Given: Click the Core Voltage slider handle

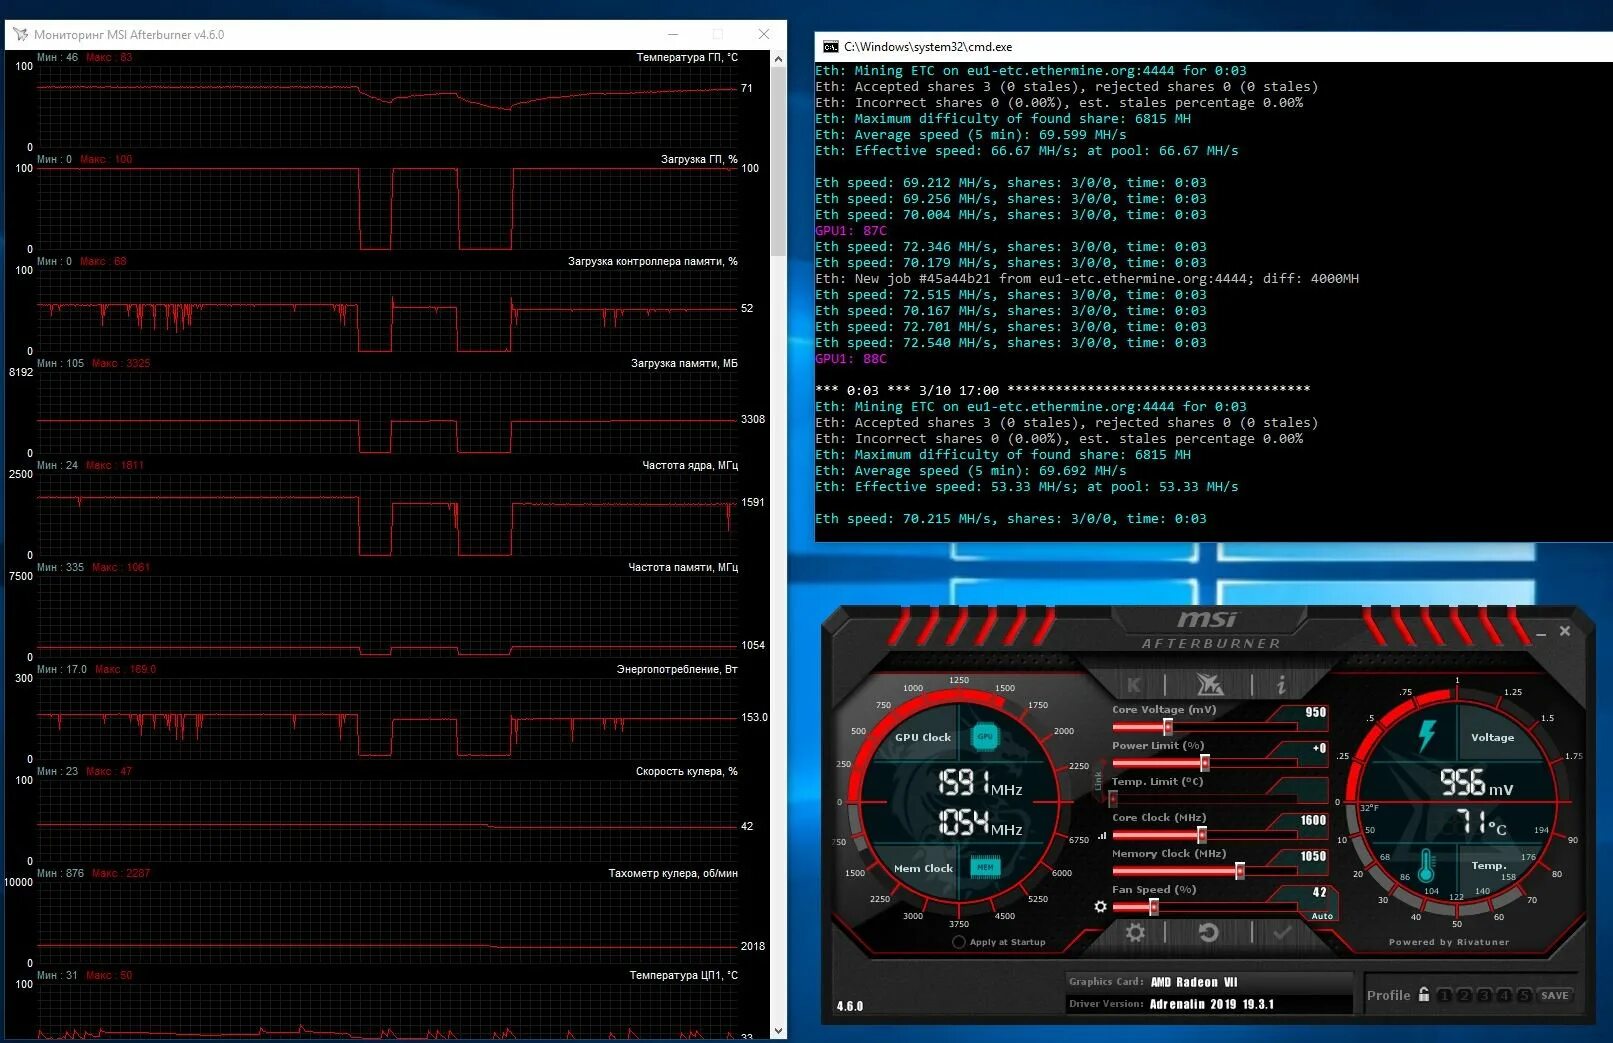Looking at the screenshot, I should tap(1167, 727).
